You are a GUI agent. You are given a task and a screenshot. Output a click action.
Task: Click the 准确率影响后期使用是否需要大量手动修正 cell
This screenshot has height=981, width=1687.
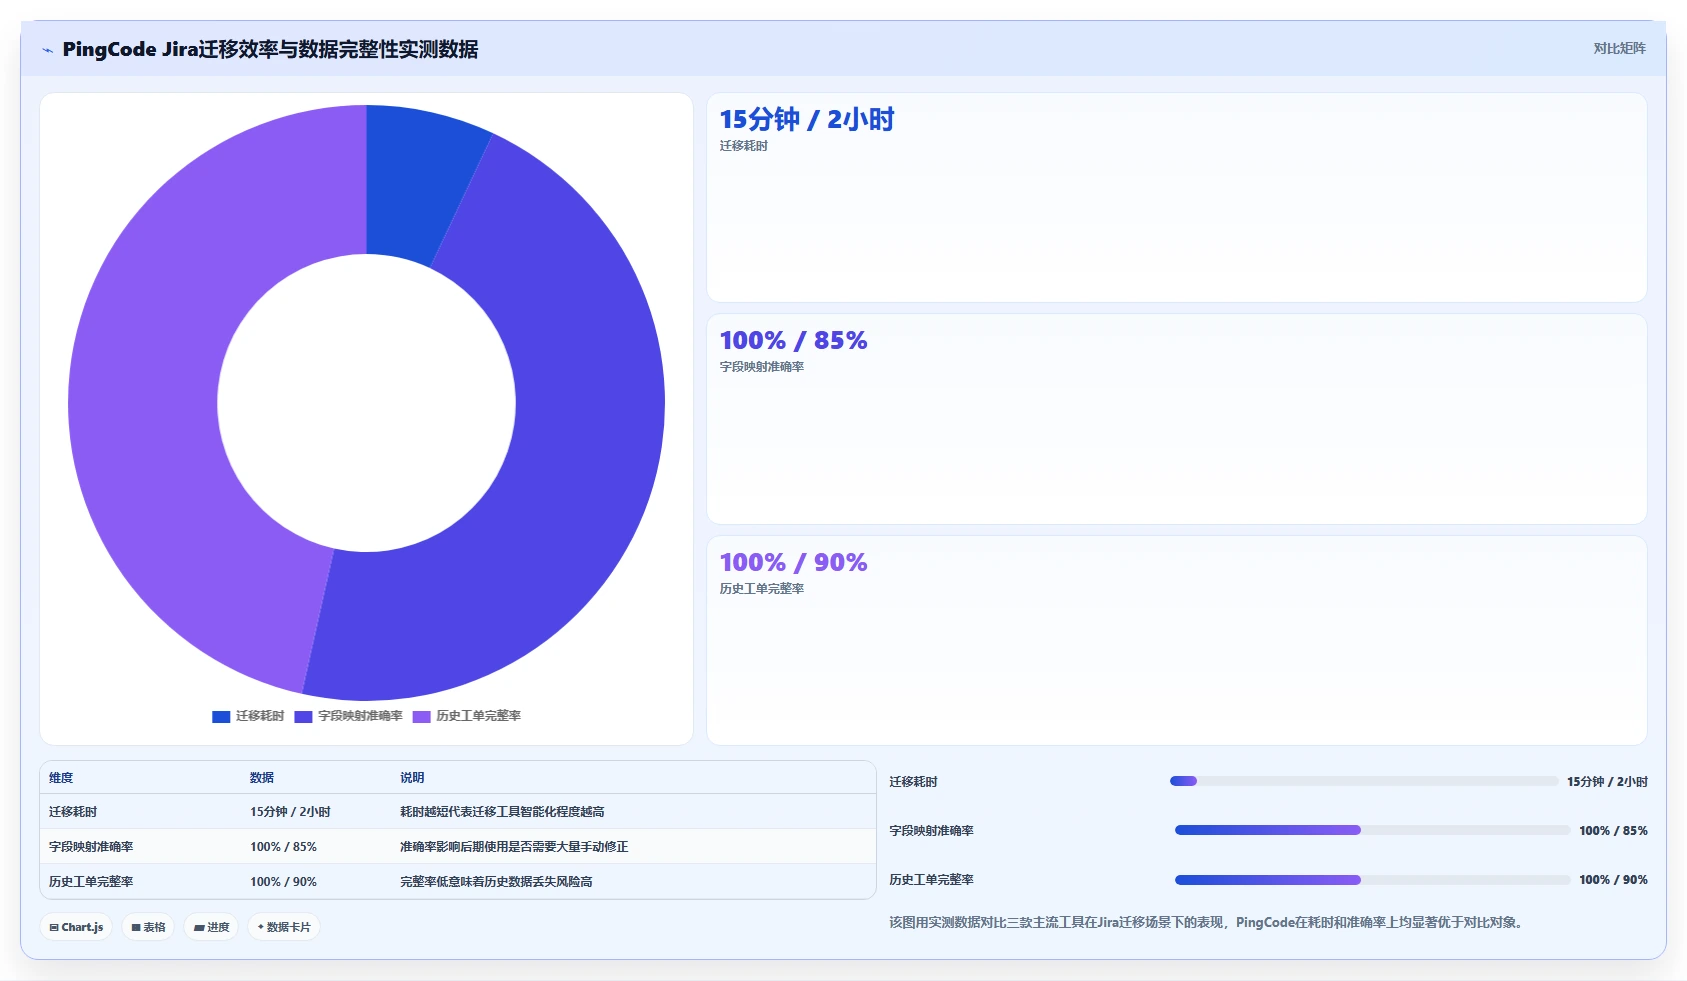click(514, 847)
